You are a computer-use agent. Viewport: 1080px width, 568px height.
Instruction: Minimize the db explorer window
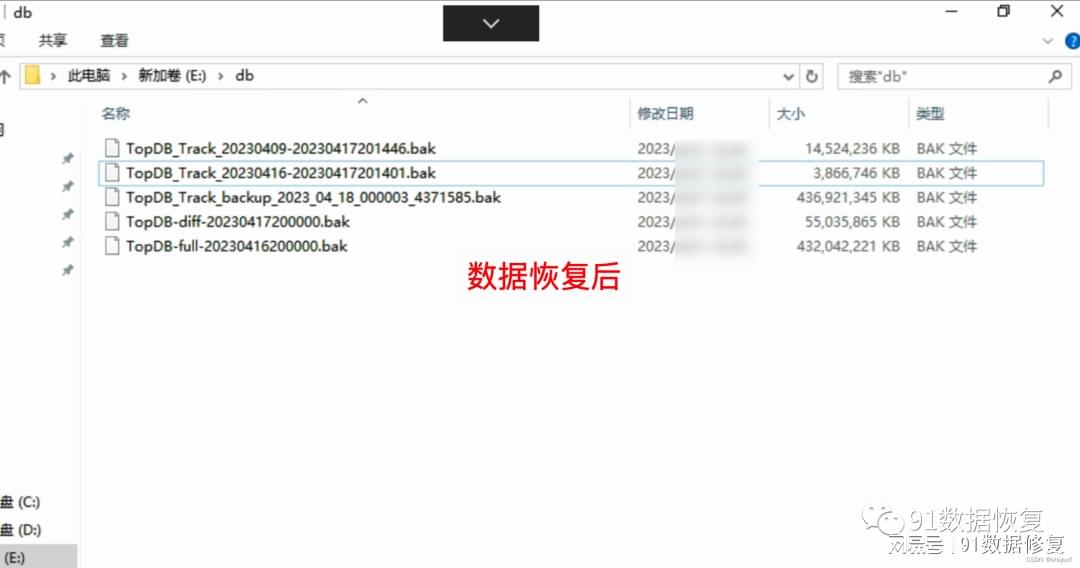[951, 12]
